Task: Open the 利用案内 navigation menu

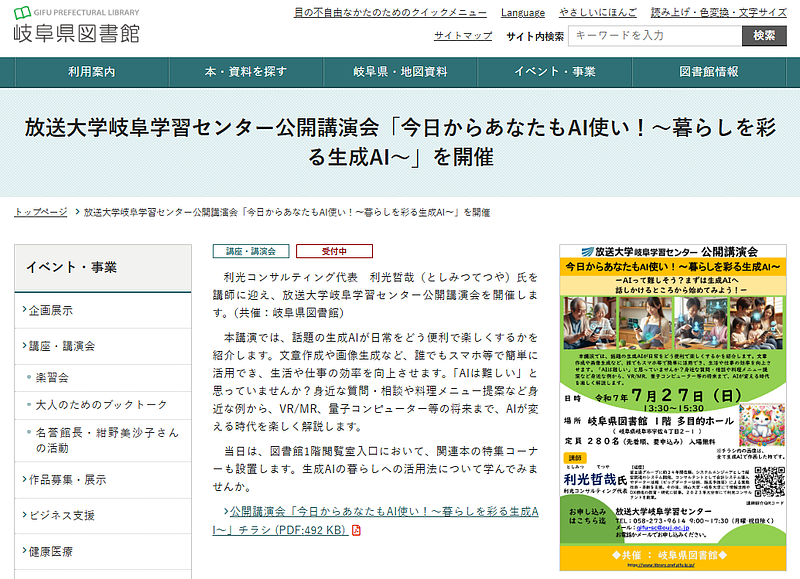Action: click(91, 72)
